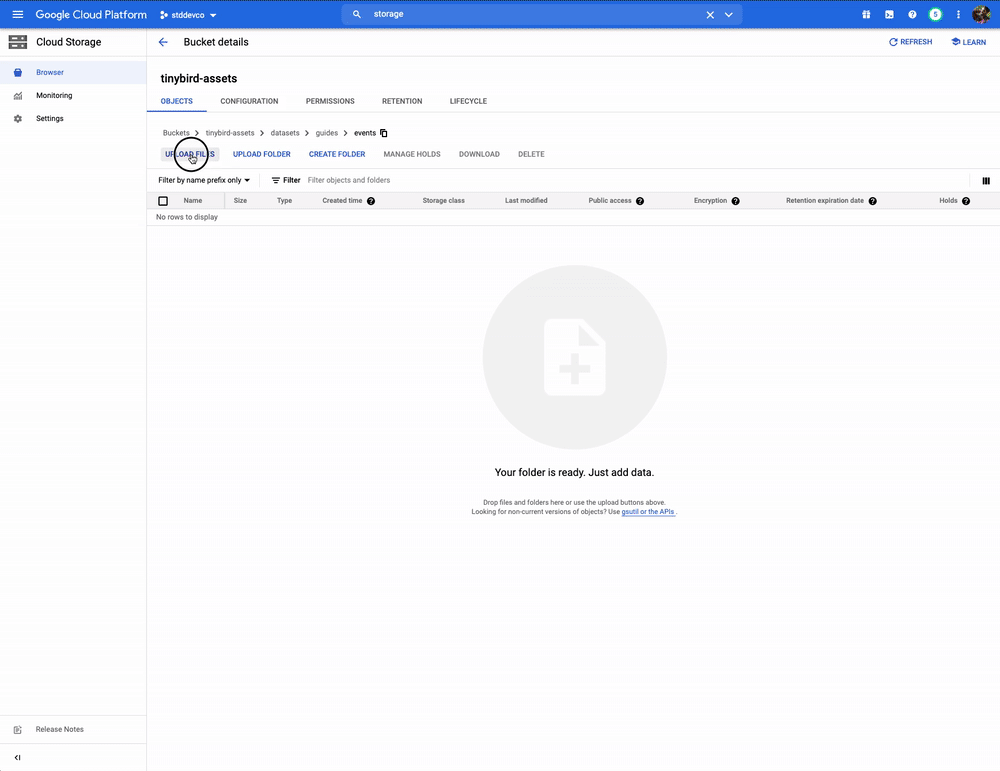Switch to the Retention tab
This screenshot has height=771, width=1000.
click(402, 101)
